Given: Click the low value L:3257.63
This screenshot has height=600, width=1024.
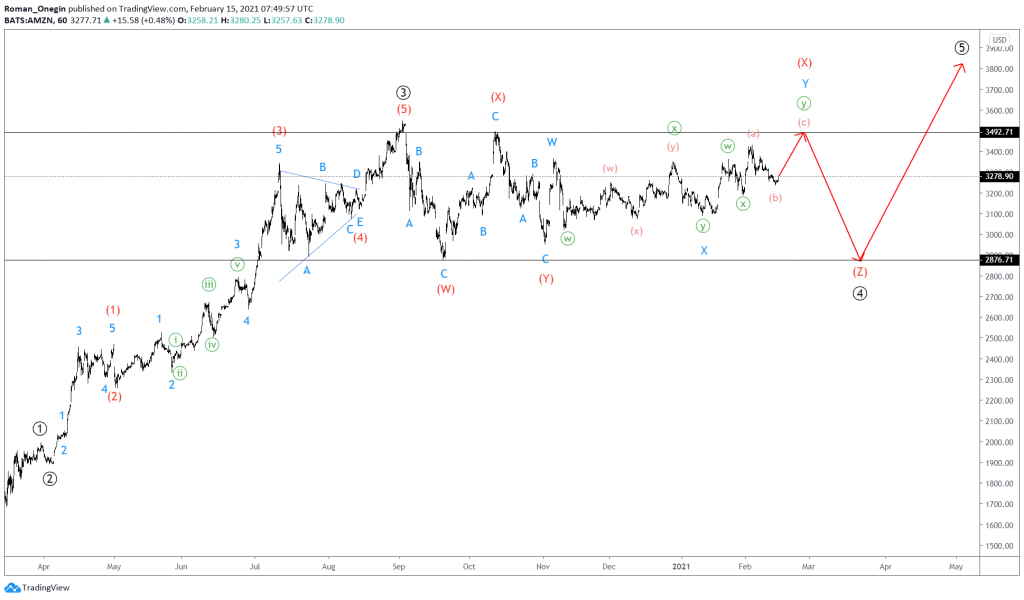Looking at the screenshot, I should click(x=283, y=20).
